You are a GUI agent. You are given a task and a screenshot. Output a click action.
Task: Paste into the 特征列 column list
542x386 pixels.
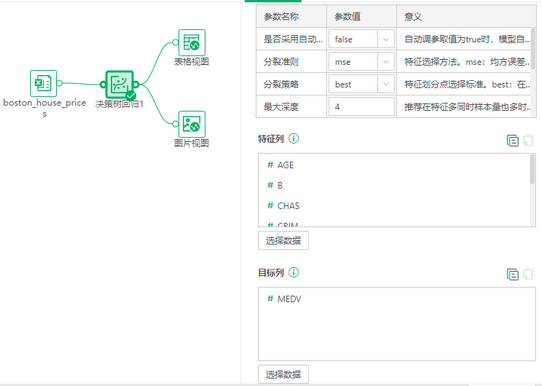point(529,140)
